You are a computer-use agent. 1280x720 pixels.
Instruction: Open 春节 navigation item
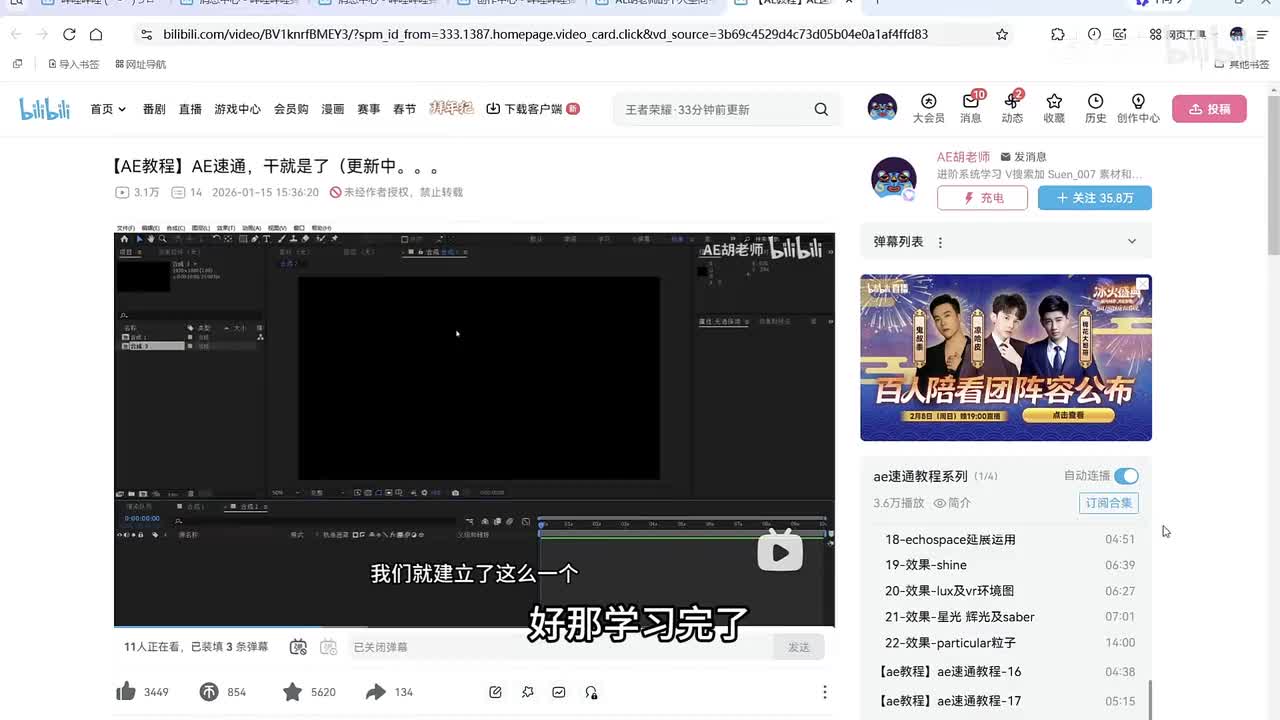click(x=405, y=109)
